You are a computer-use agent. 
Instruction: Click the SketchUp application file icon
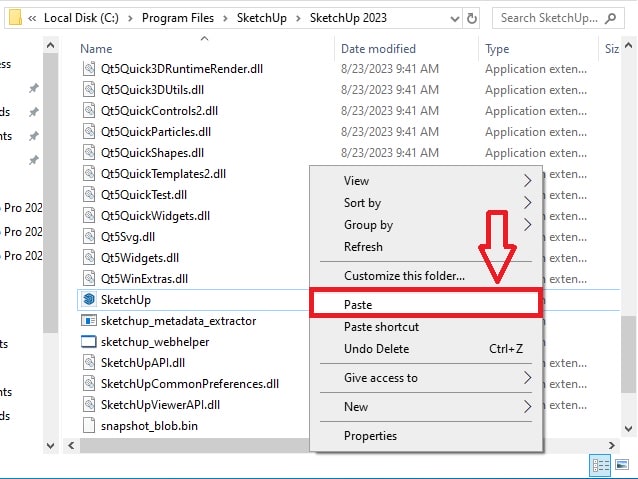(89, 300)
